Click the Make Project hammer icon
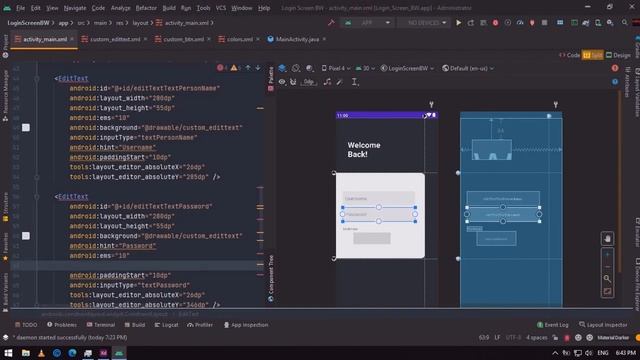The height and width of the screenshot is (360, 640). (331, 22)
